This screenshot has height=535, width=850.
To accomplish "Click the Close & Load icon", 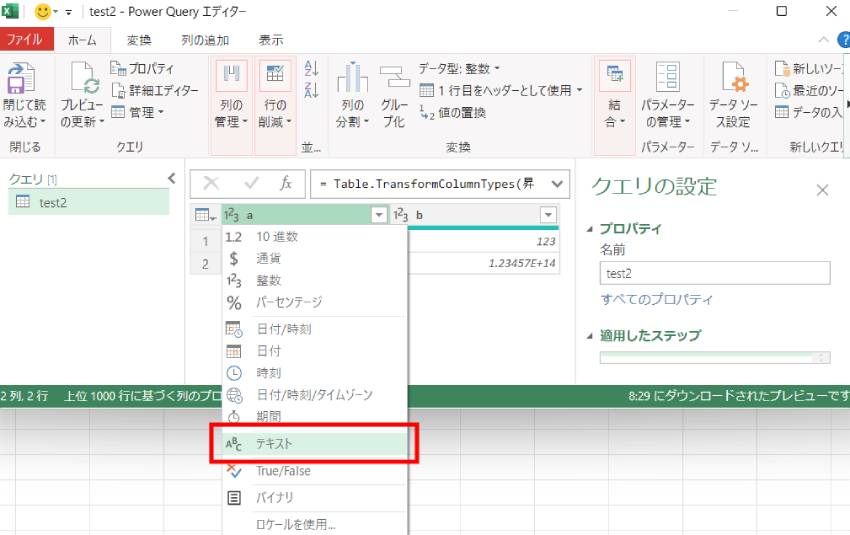I will [21, 77].
